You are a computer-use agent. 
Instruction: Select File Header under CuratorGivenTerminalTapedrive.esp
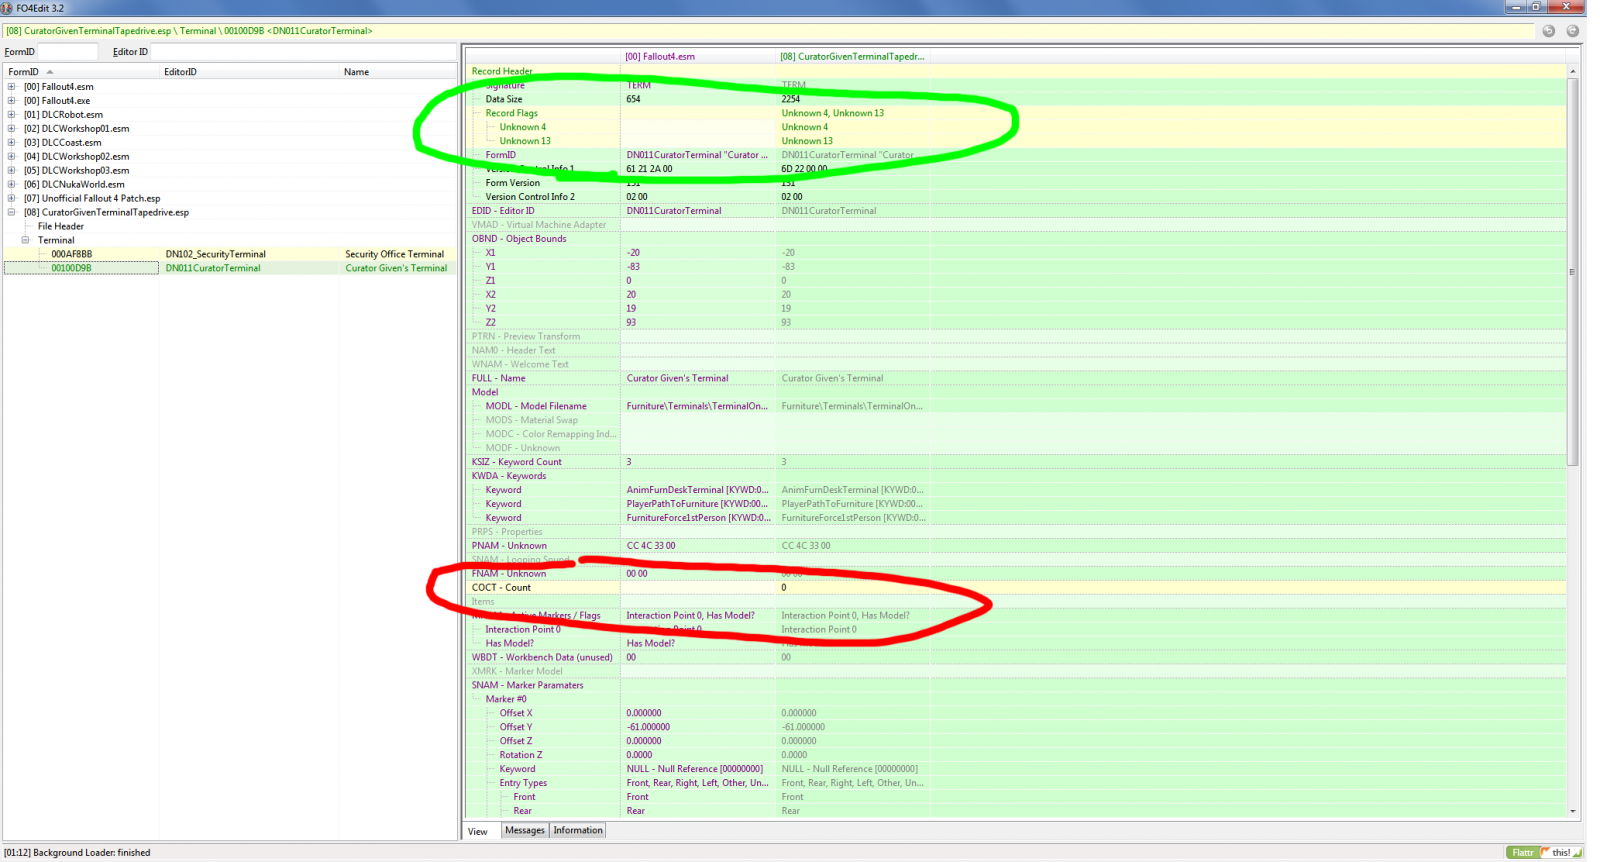(61, 227)
